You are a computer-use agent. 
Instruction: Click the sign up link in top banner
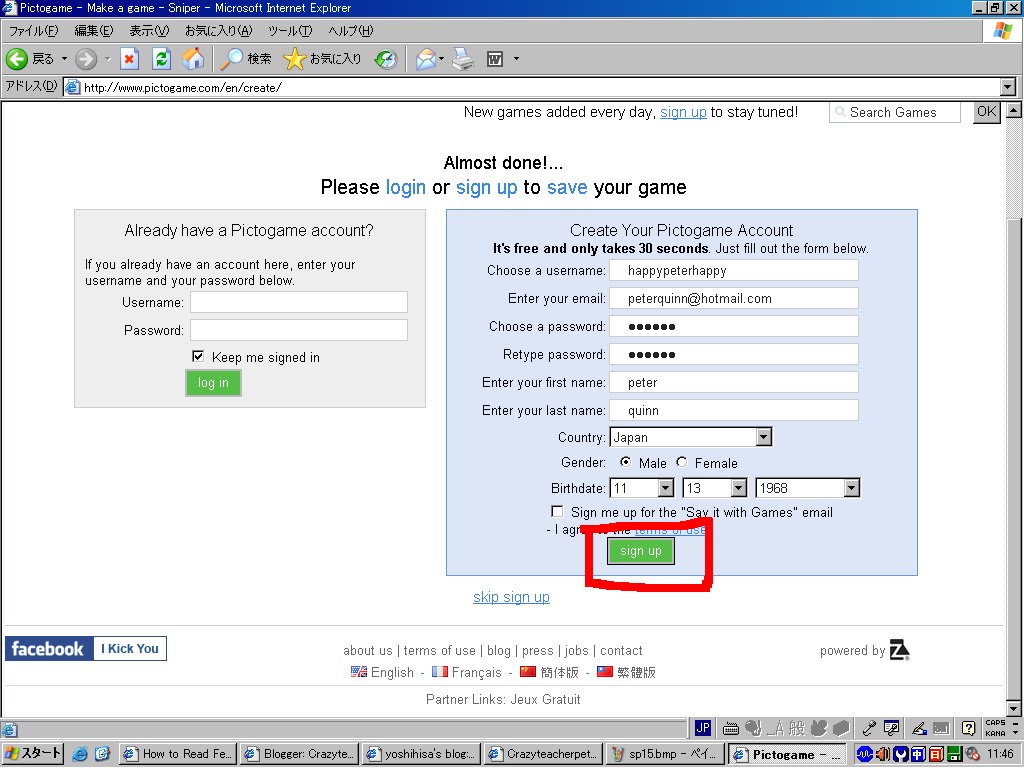683,112
